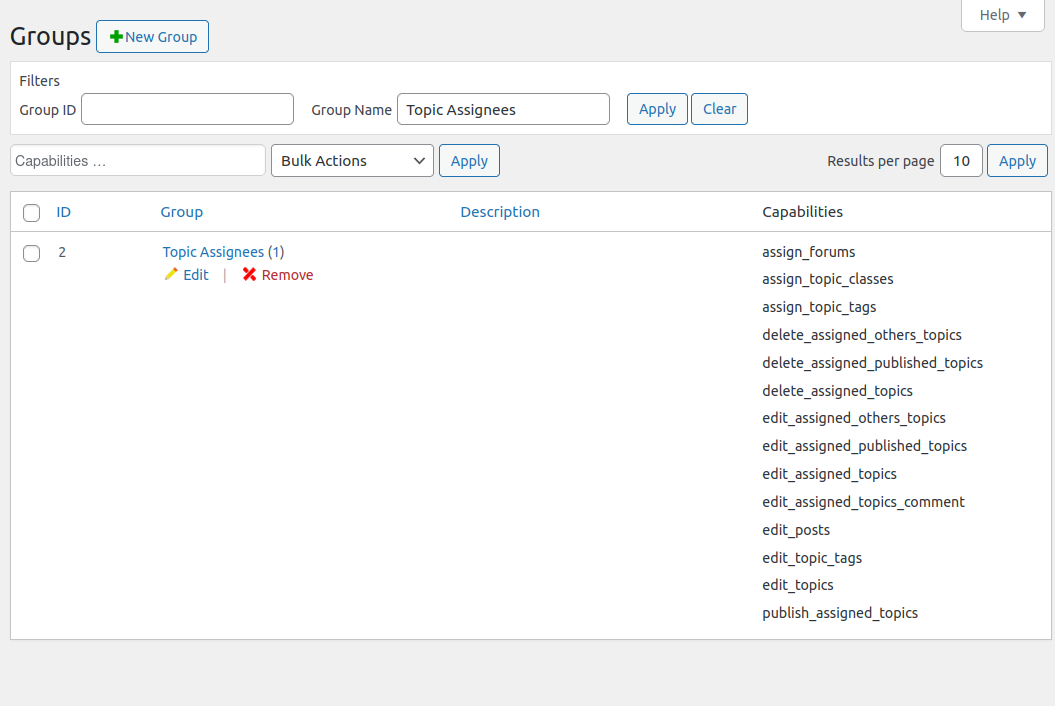
Task: Click the green plus New Group icon
Action: pos(116,37)
